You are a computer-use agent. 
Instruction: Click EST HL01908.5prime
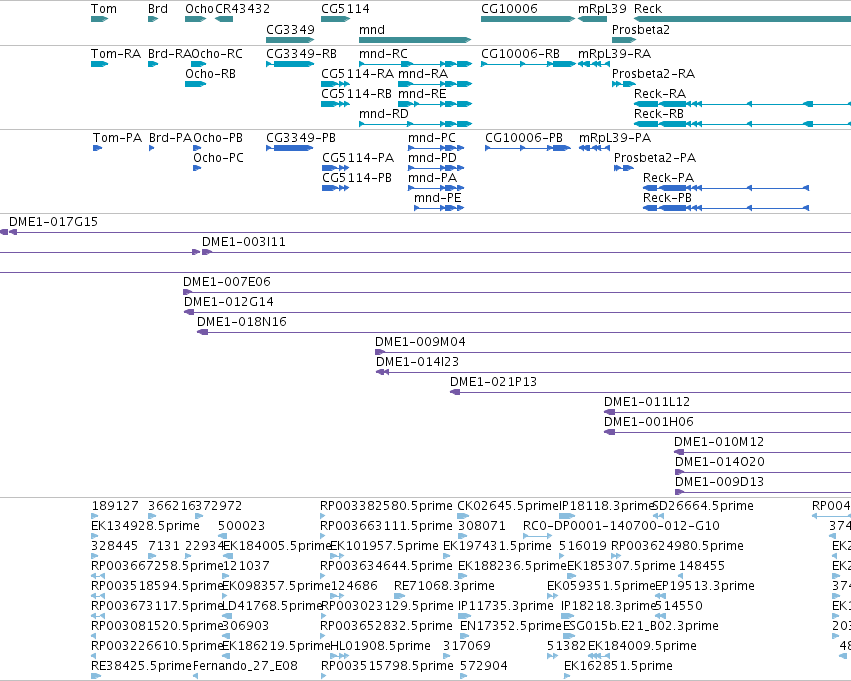coord(339,656)
